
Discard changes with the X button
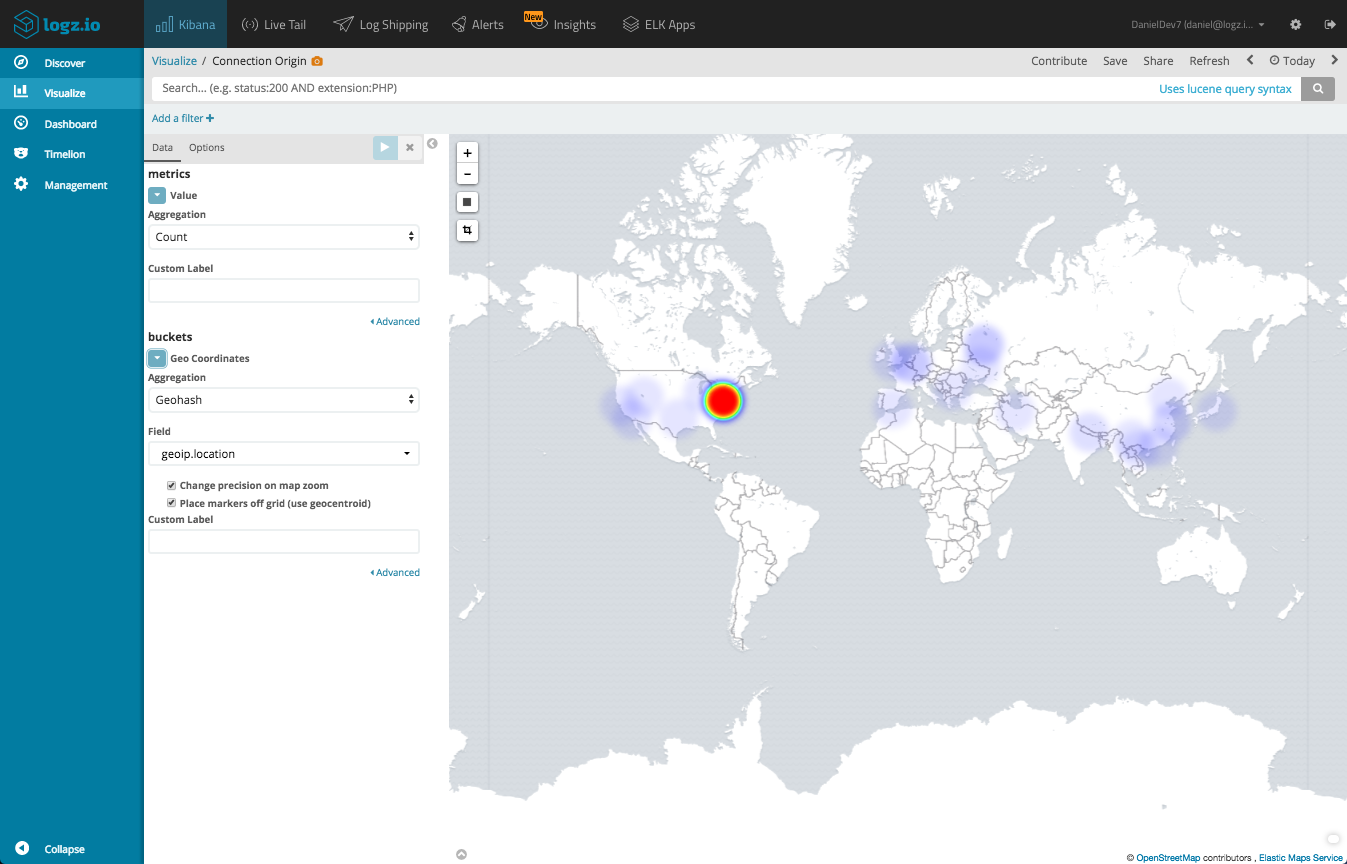pyautogui.click(x=409, y=147)
